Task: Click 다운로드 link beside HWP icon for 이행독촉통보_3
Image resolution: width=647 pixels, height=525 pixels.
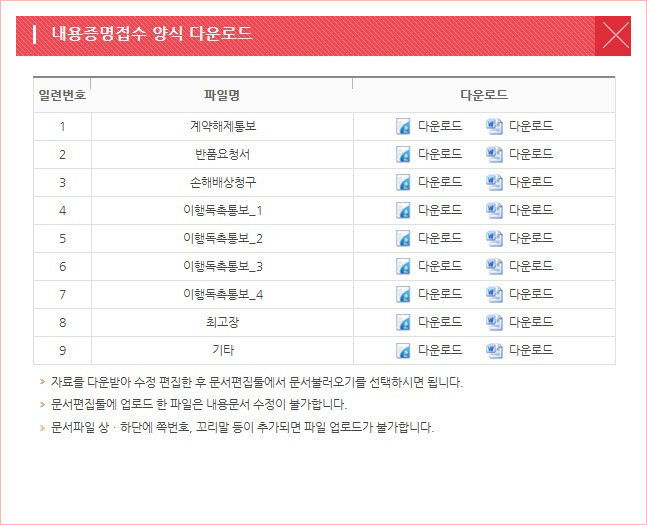Action: [440, 266]
